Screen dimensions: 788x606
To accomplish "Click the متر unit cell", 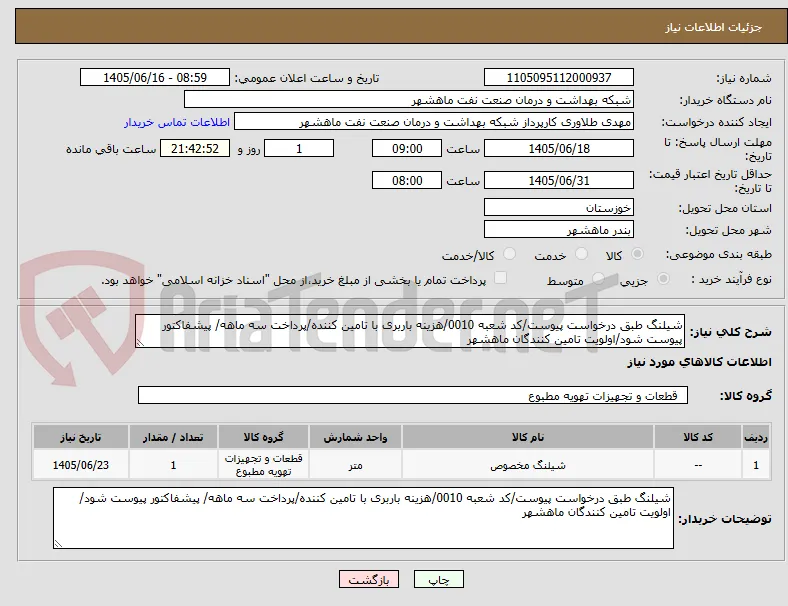I will (355, 465).
